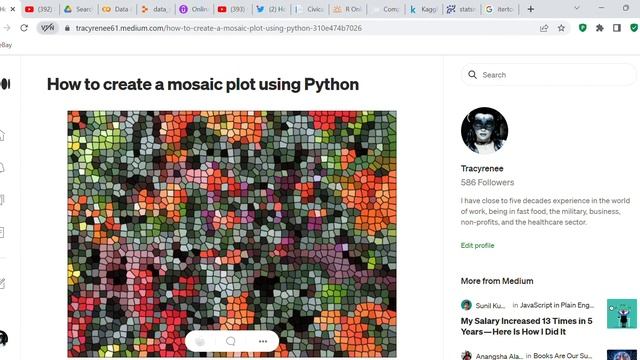The width and height of the screenshot is (640, 360).
Task: Open the Books Are Our Su... publication
Action: [x=563, y=356]
